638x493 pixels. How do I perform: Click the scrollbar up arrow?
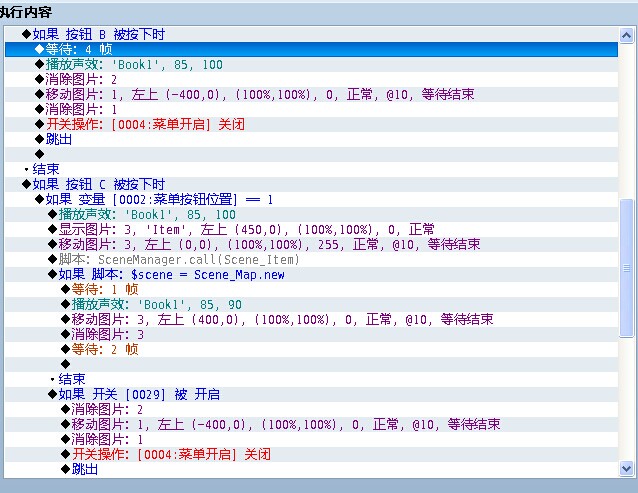[x=626, y=35]
